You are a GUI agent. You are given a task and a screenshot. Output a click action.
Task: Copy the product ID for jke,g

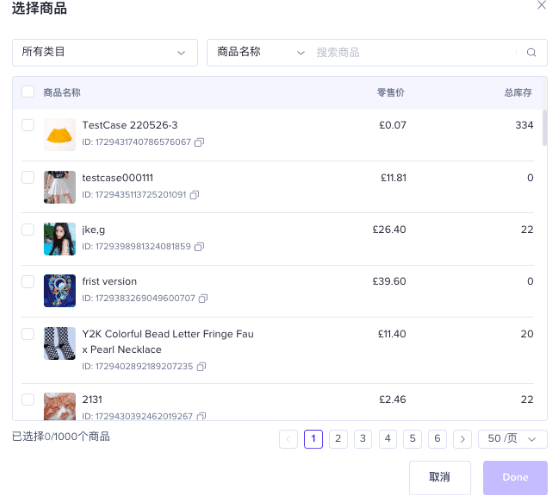tap(199, 246)
